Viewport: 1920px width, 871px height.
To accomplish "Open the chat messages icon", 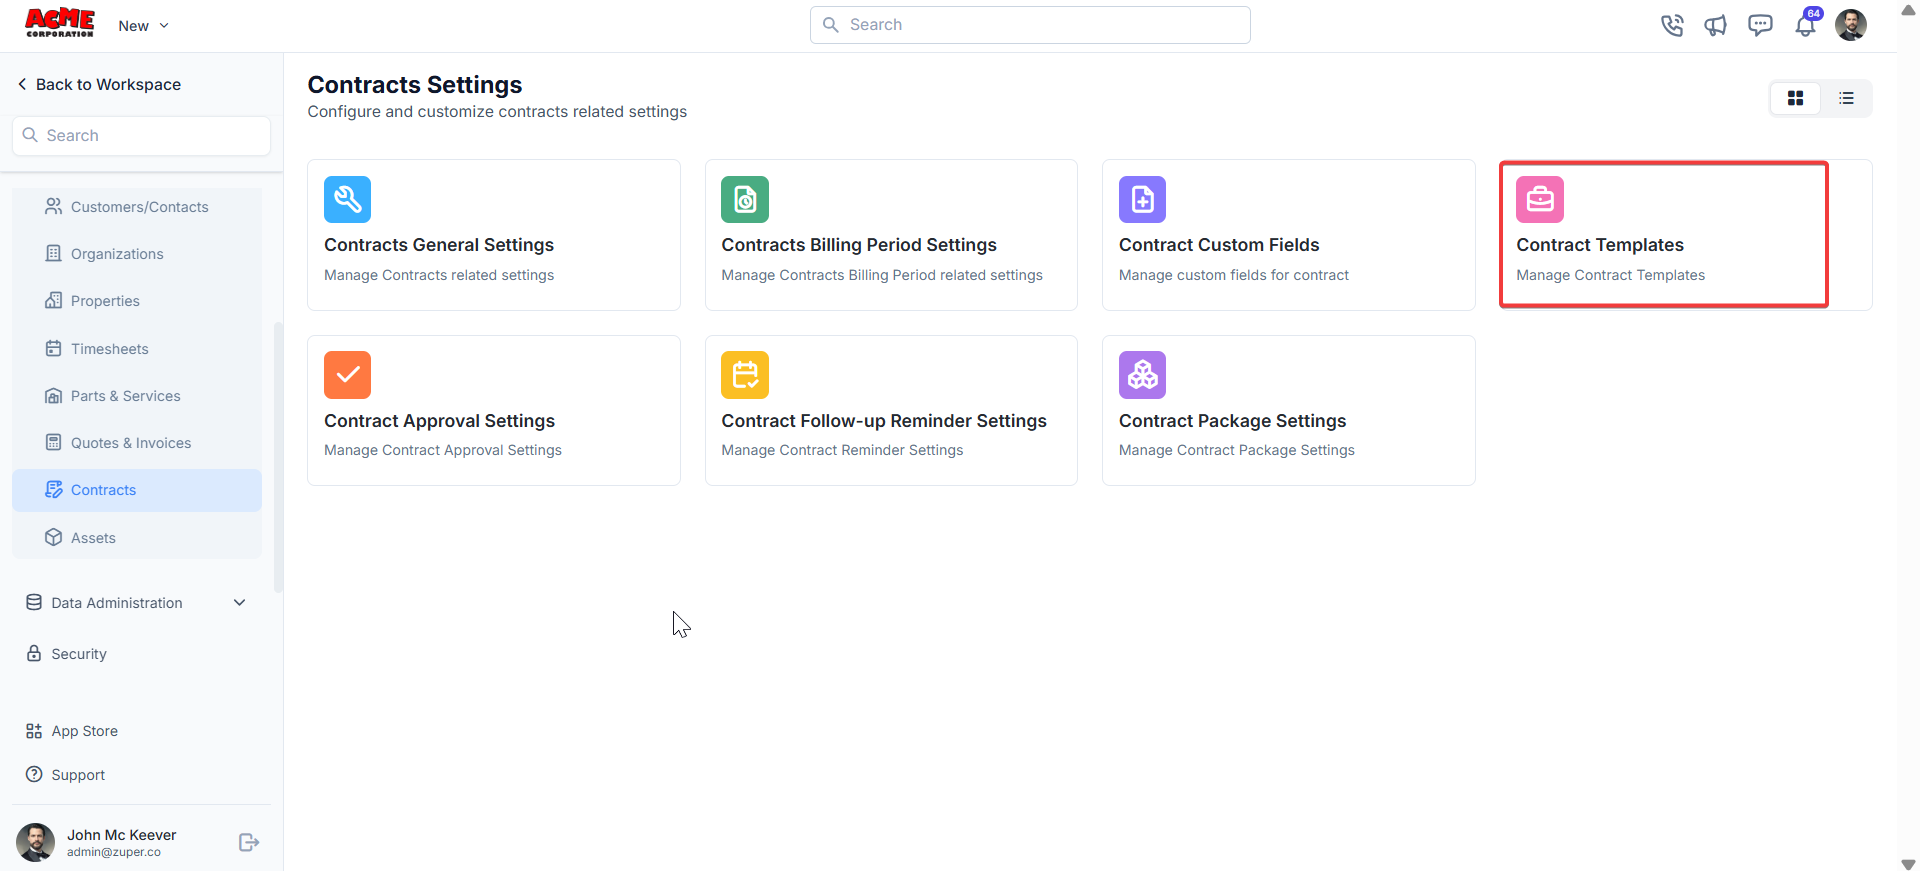I will [1760, 25].
